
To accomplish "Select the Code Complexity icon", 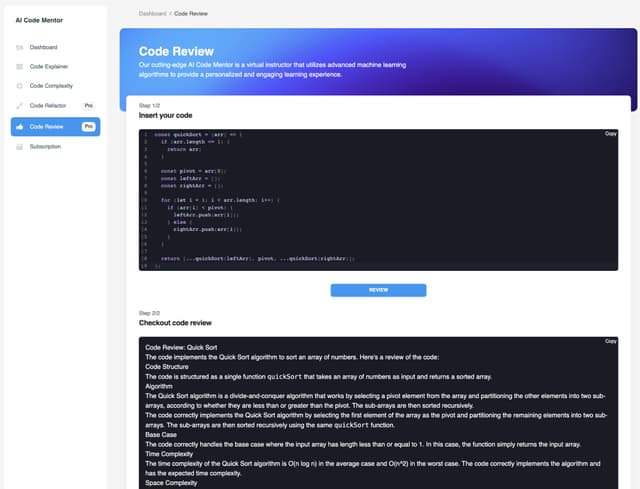I will 19,86.
